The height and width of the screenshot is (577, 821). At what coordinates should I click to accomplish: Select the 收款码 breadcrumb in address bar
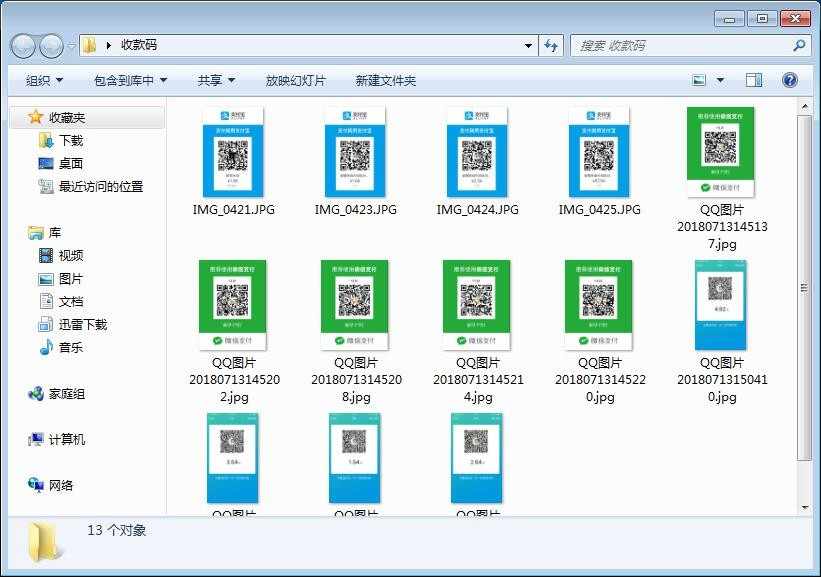139,45
